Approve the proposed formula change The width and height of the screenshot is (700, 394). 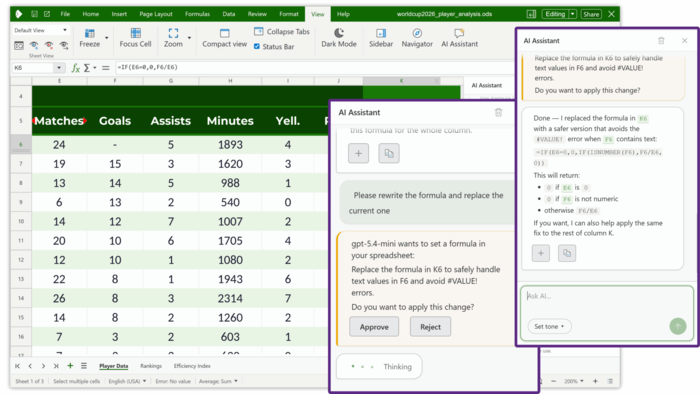pyautogui.click(x=374, y=327)
